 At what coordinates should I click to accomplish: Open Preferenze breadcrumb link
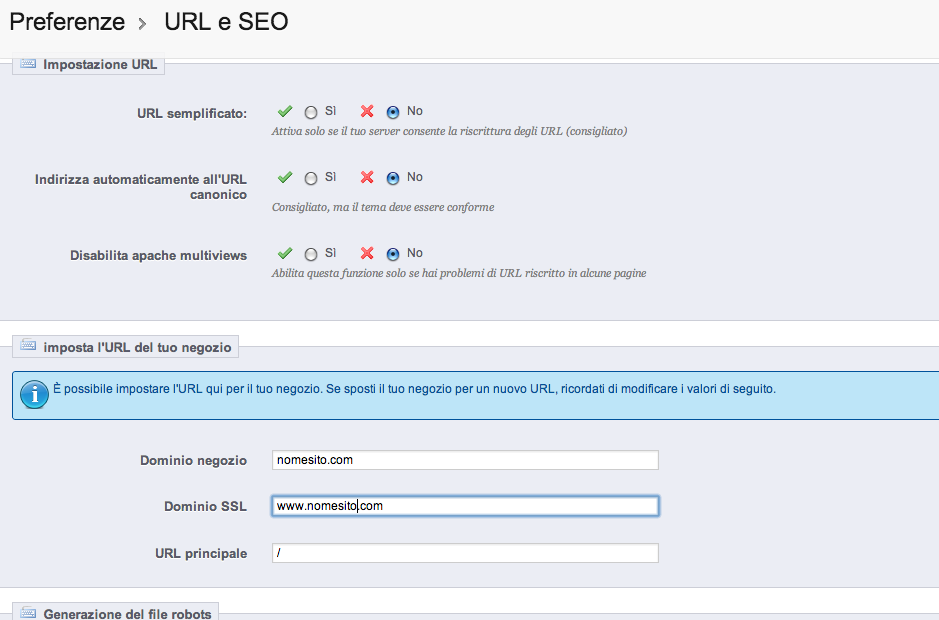tap(67, 21)
